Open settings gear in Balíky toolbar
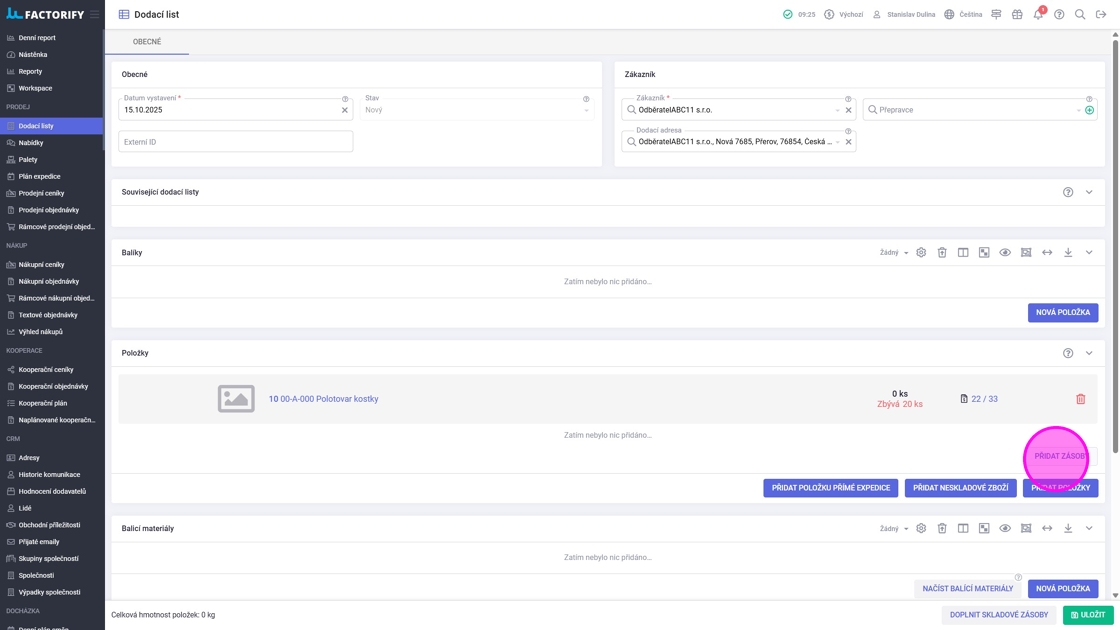The image size is (1120, 630). click(x=921, y=253)
